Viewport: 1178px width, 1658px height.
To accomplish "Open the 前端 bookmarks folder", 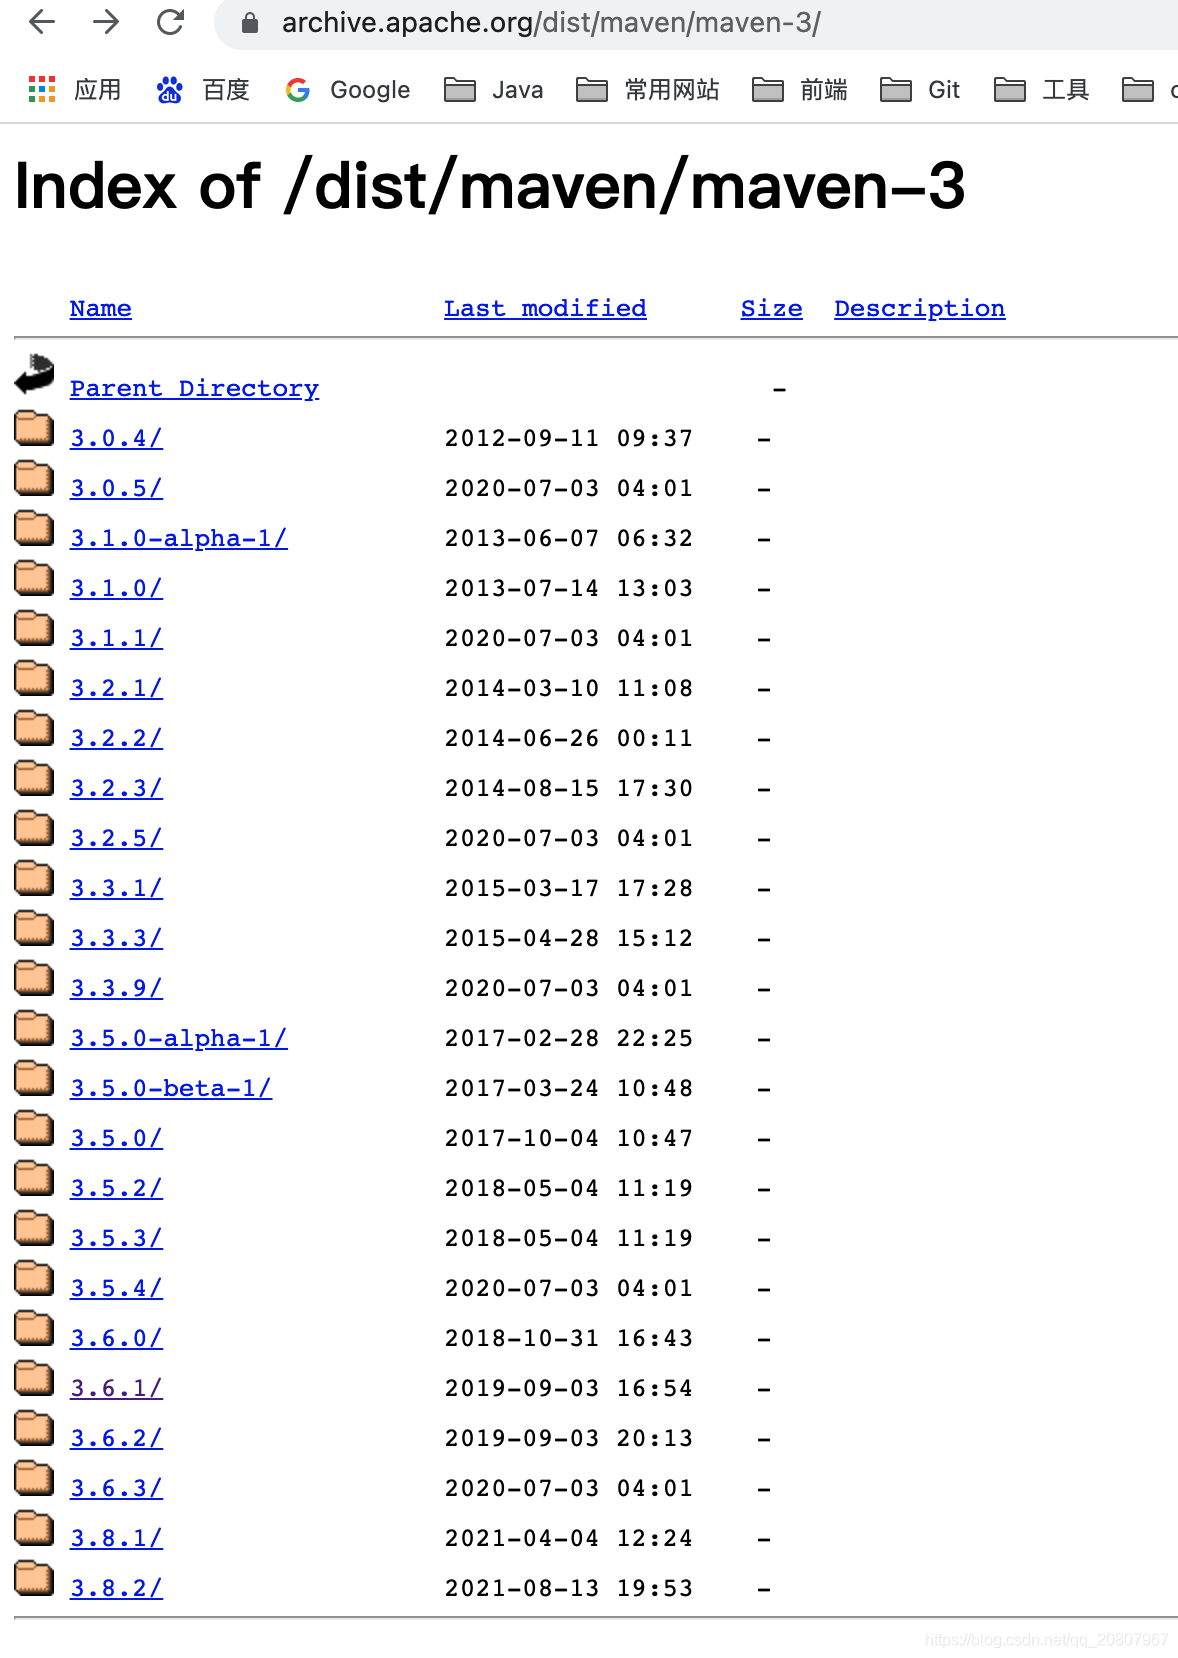I will (800, 90).
